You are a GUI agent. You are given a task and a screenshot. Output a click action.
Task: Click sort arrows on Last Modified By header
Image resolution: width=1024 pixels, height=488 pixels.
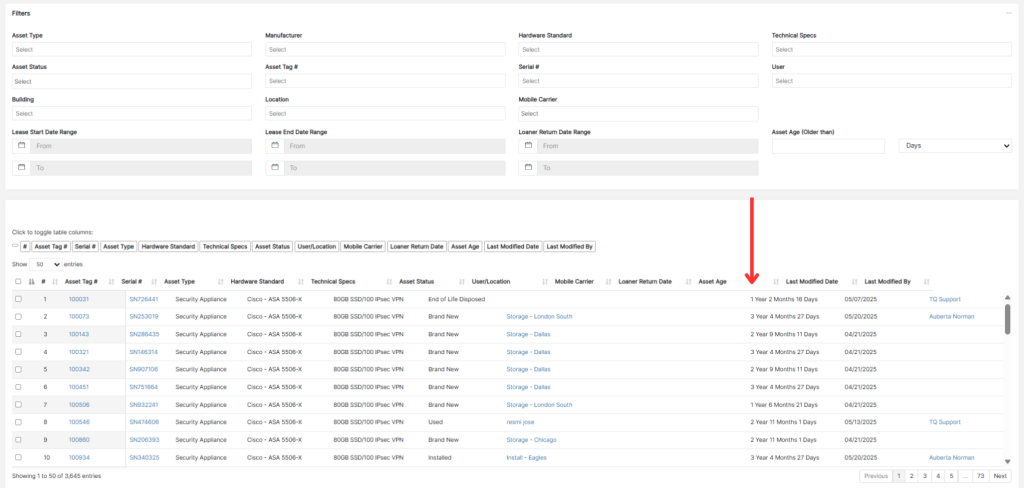pyautogui.click(x=927, y=282)
